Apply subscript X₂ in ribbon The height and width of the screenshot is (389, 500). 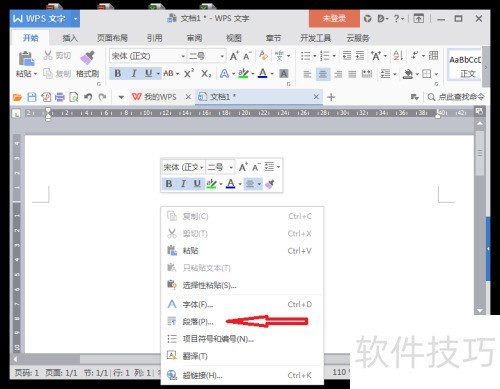[x=206, y=73]
